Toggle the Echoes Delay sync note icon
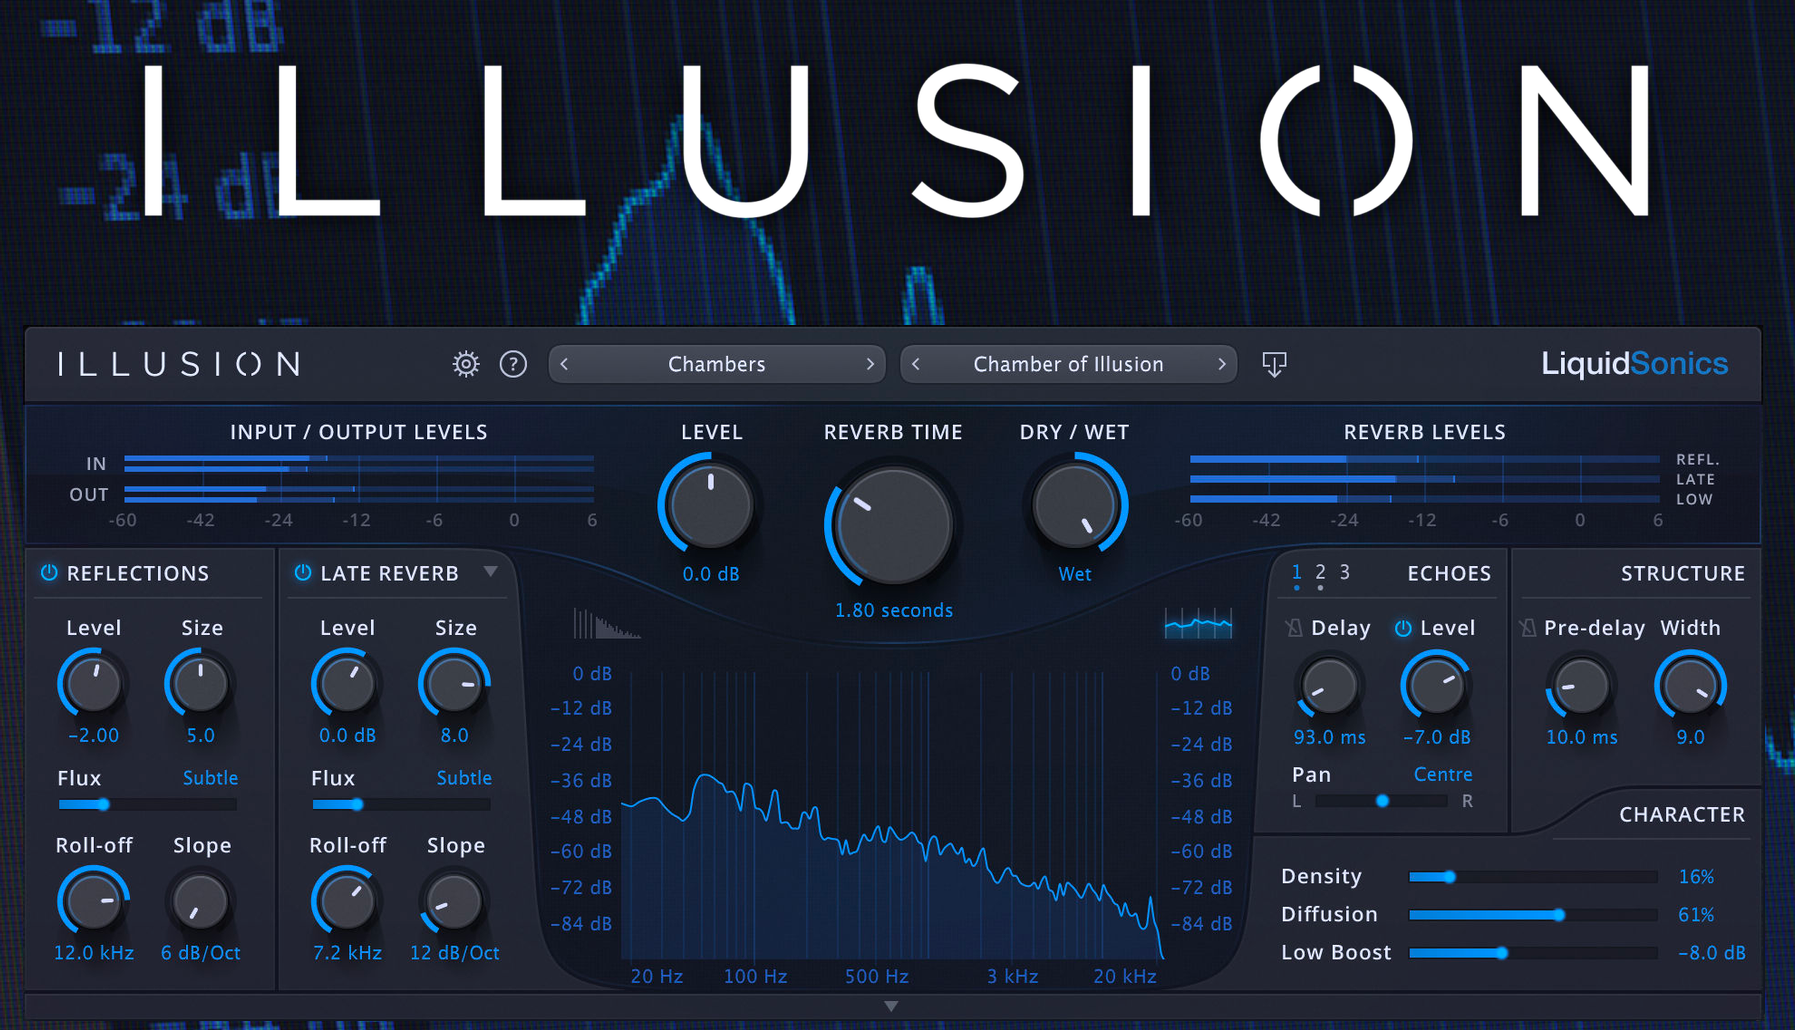The image size is (1795, 1030). tap(1294, 628)
